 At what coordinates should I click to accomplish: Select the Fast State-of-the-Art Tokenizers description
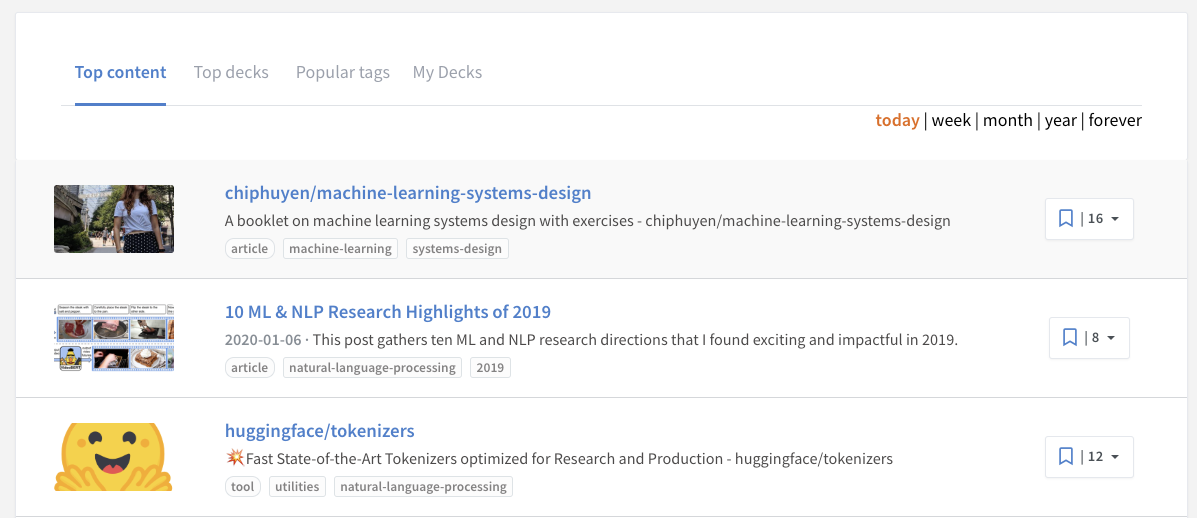click(x=560, y=459)
